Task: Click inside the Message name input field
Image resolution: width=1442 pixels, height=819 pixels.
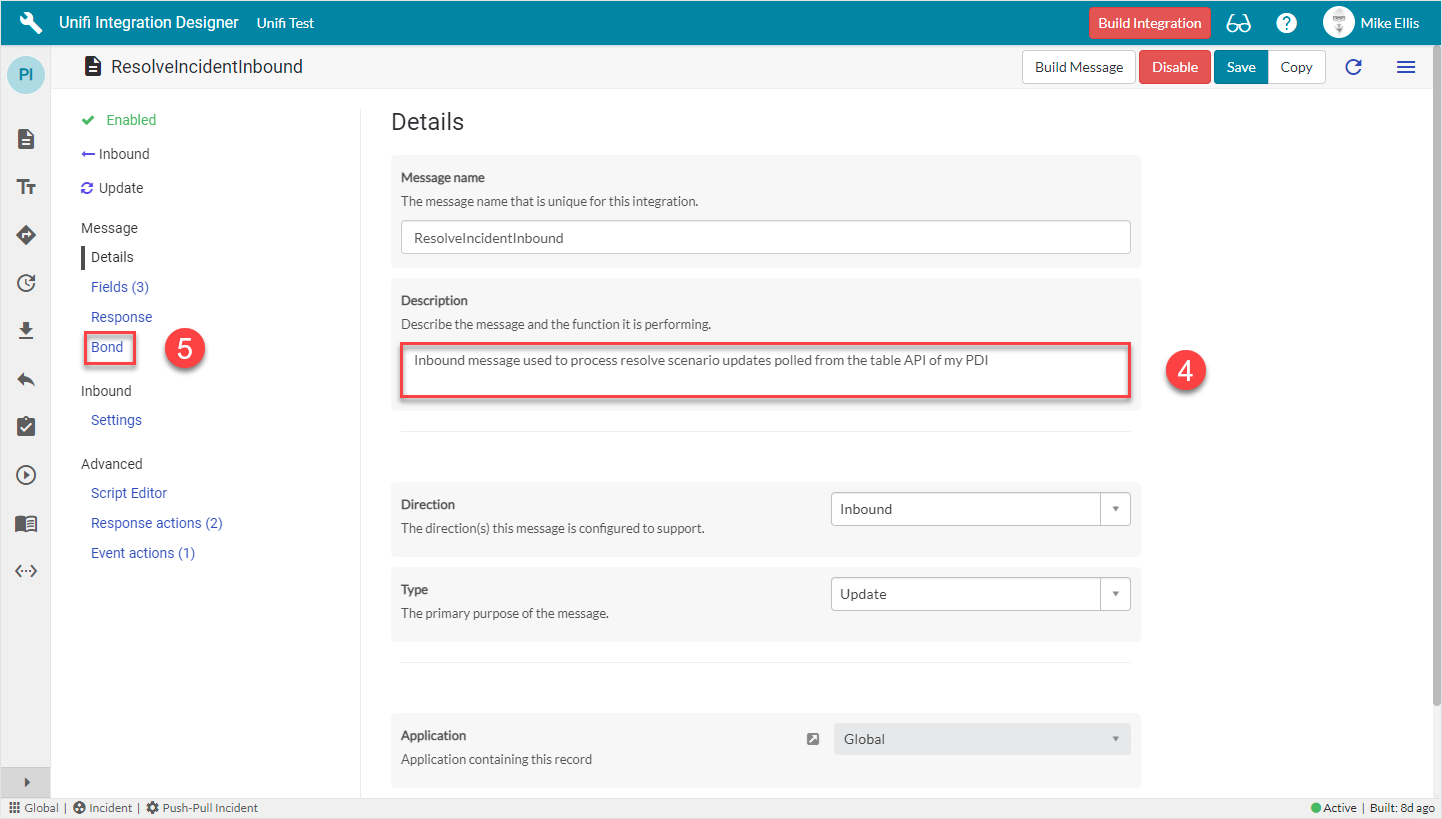Action: [765, 237]
